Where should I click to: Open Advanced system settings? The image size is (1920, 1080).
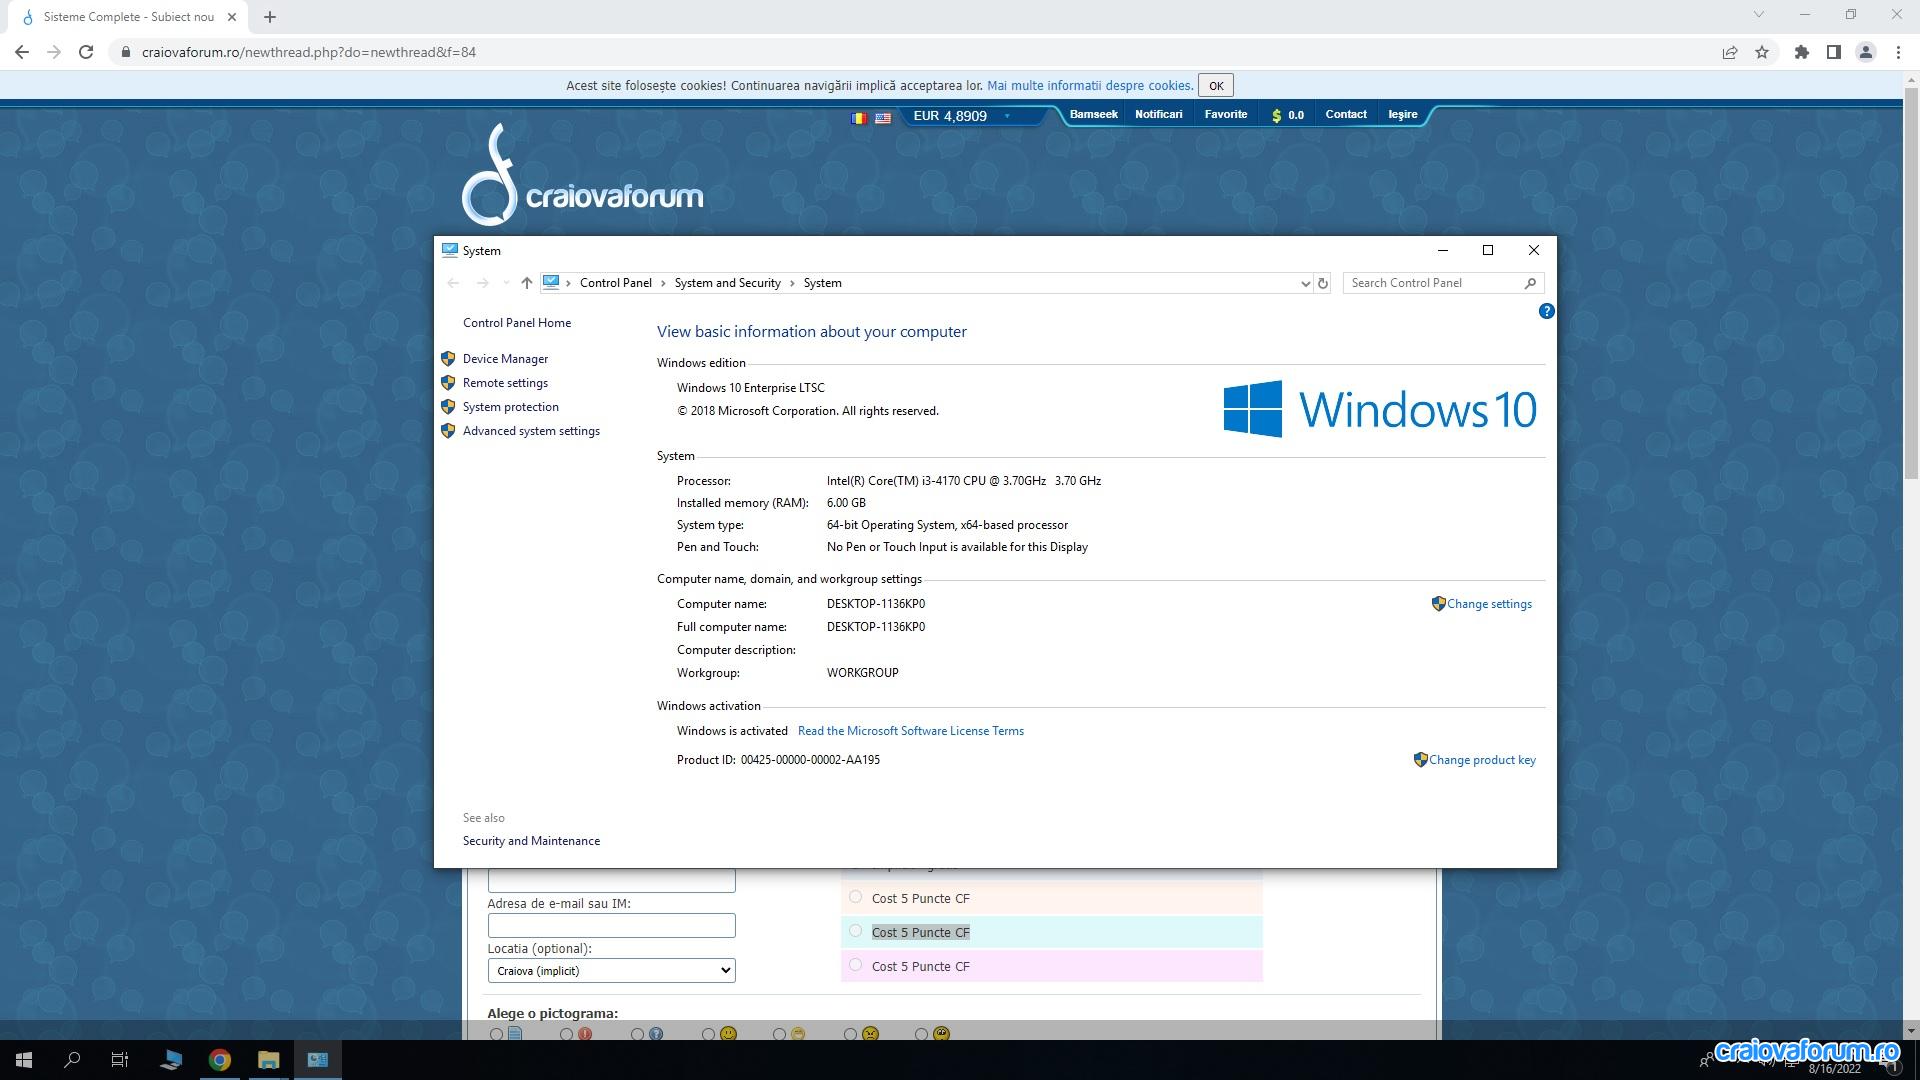(x=531, y=431)
